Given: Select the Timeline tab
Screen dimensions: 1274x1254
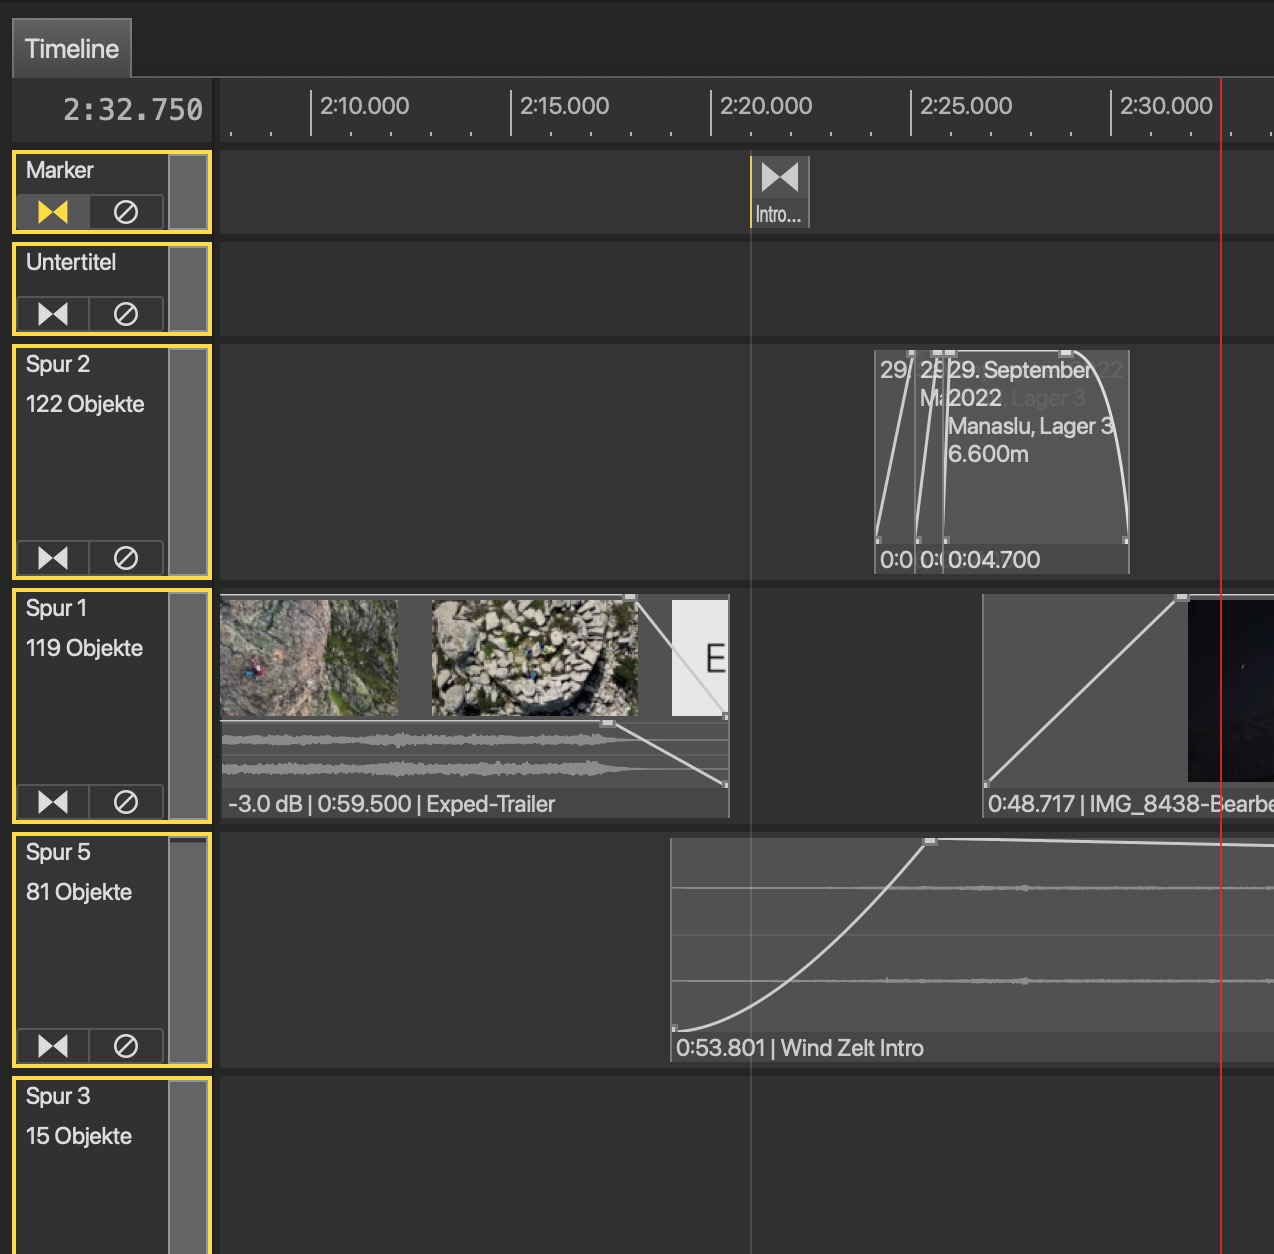Looking at the screenshot, I should [71, 48].
